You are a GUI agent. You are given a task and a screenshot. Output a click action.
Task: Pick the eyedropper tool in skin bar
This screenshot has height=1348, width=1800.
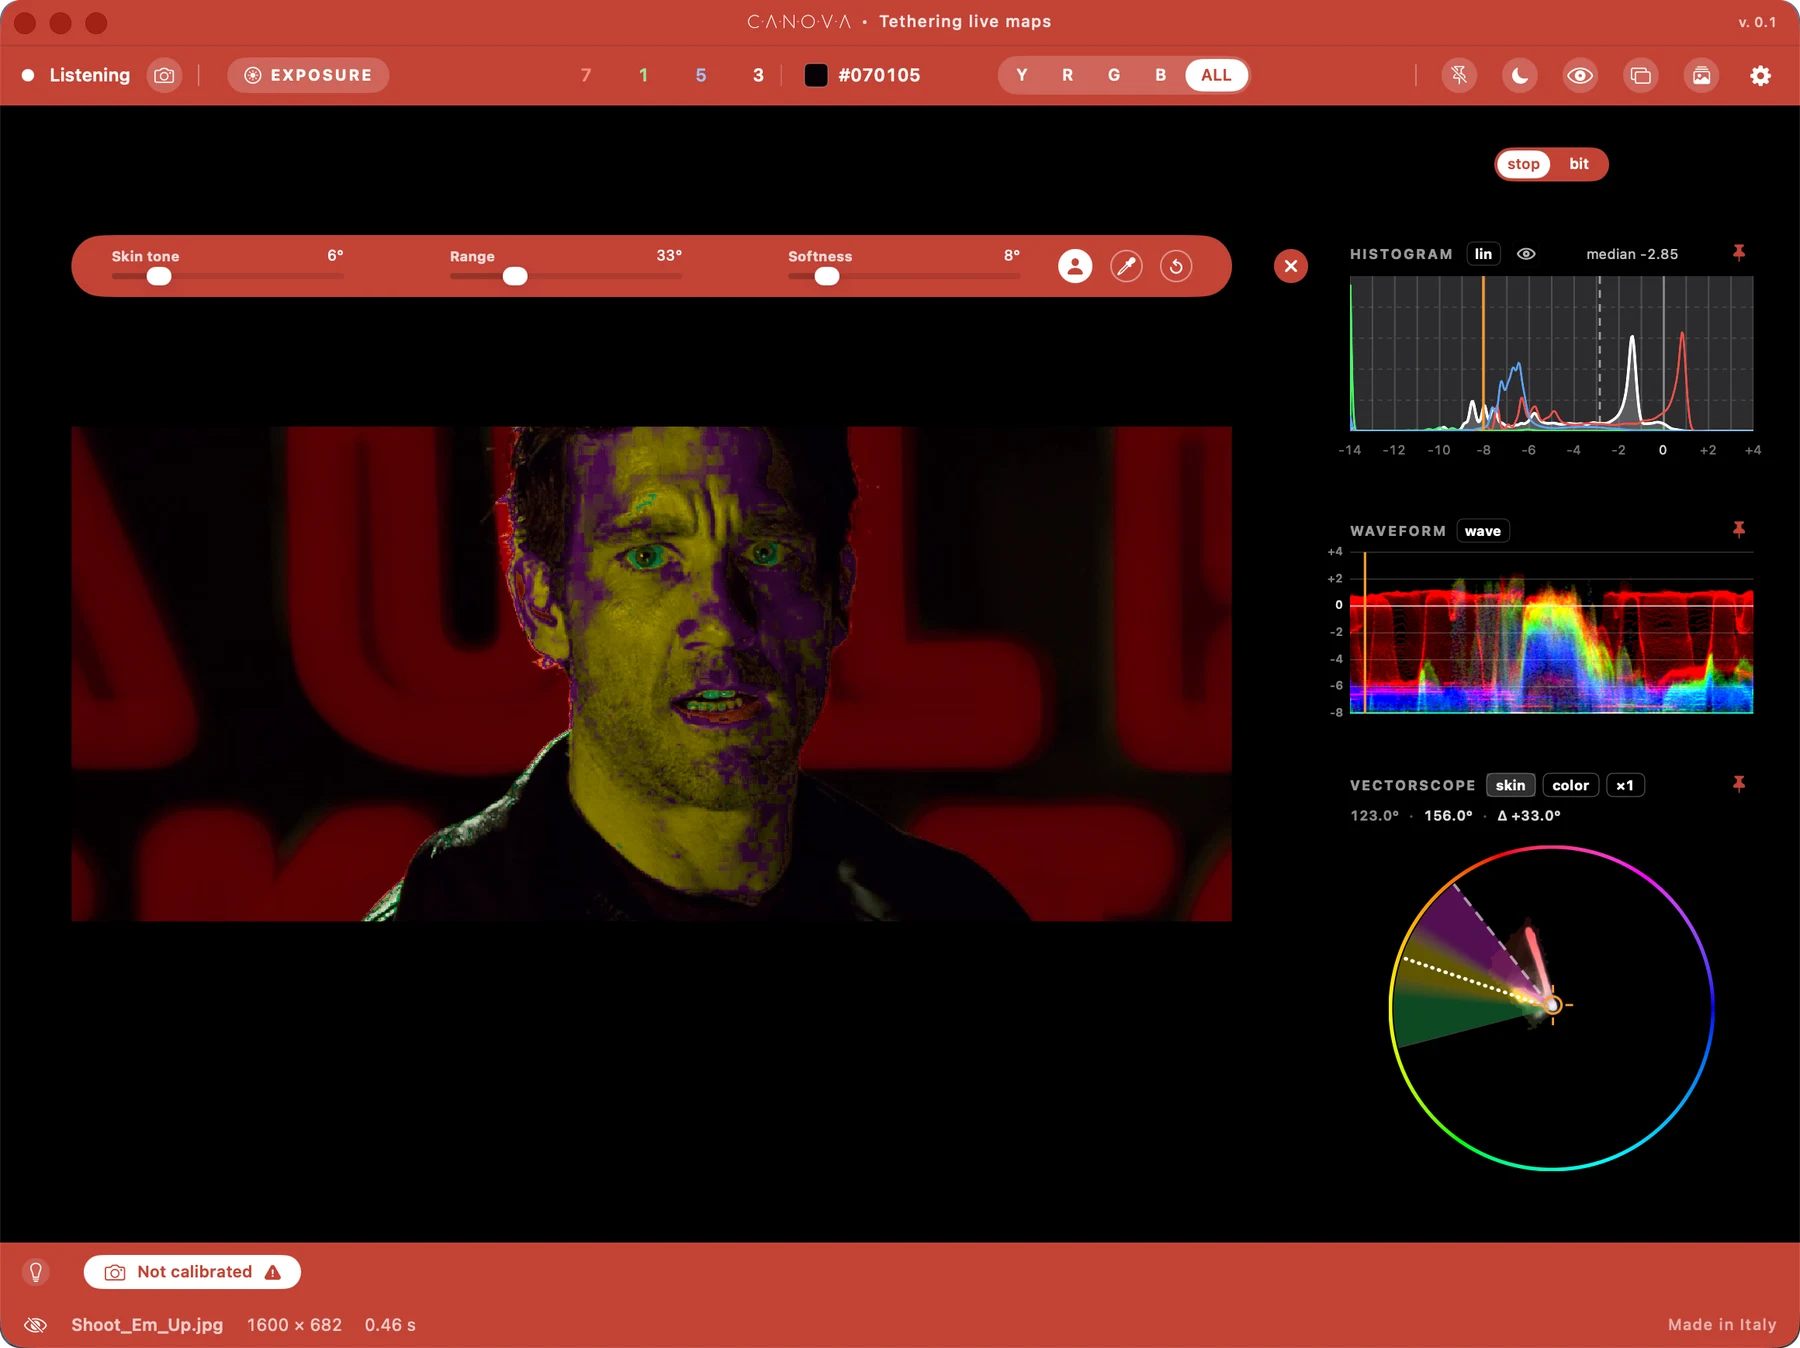tap(1126, 266)
